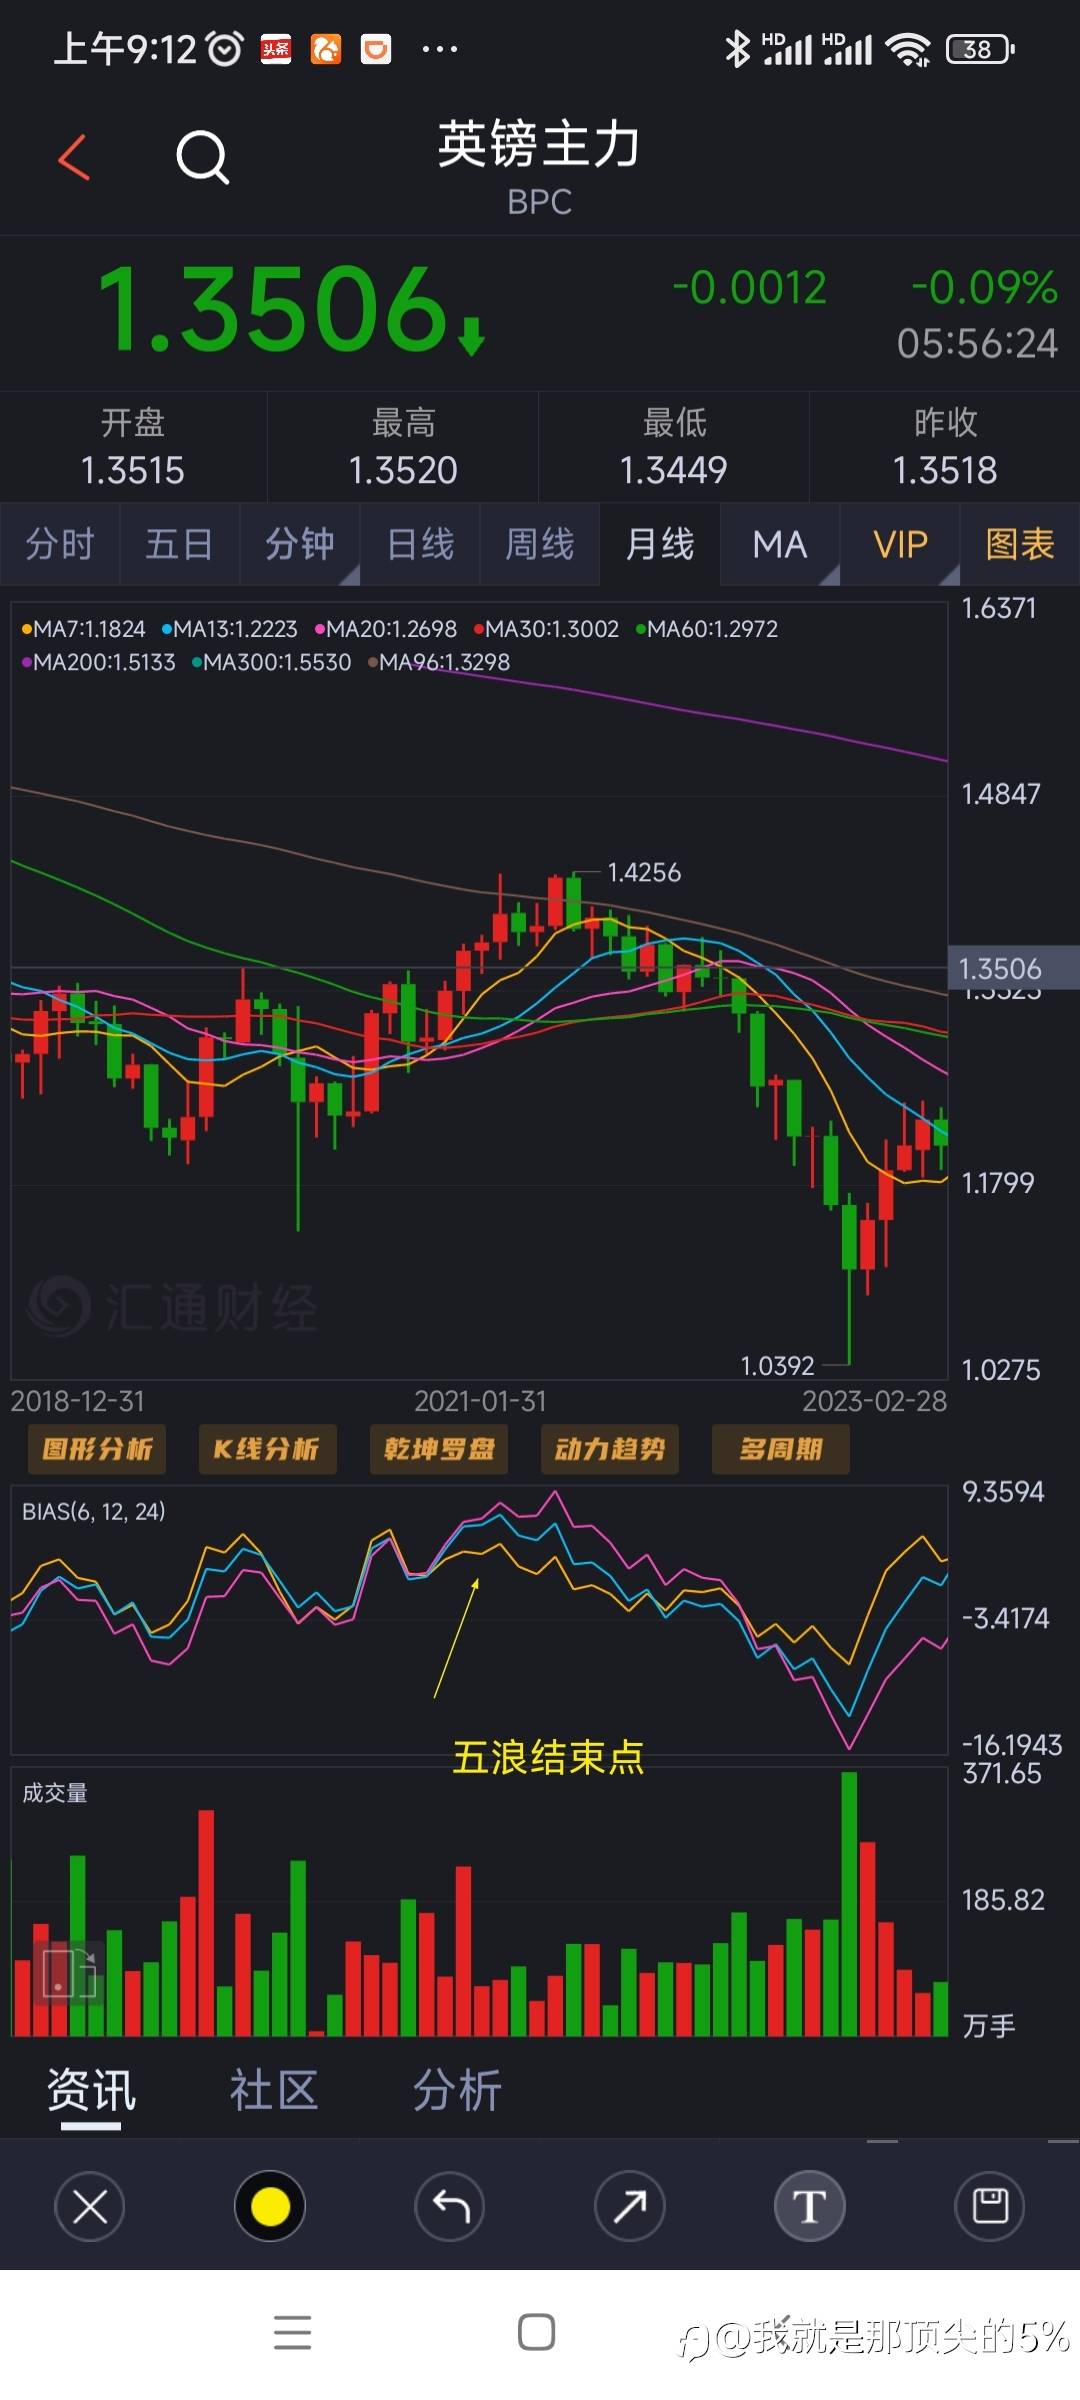Screen dimensions: 1080x2400
Task: Undo last annotation with curved arrow
Action: [x=450, y=2206]
